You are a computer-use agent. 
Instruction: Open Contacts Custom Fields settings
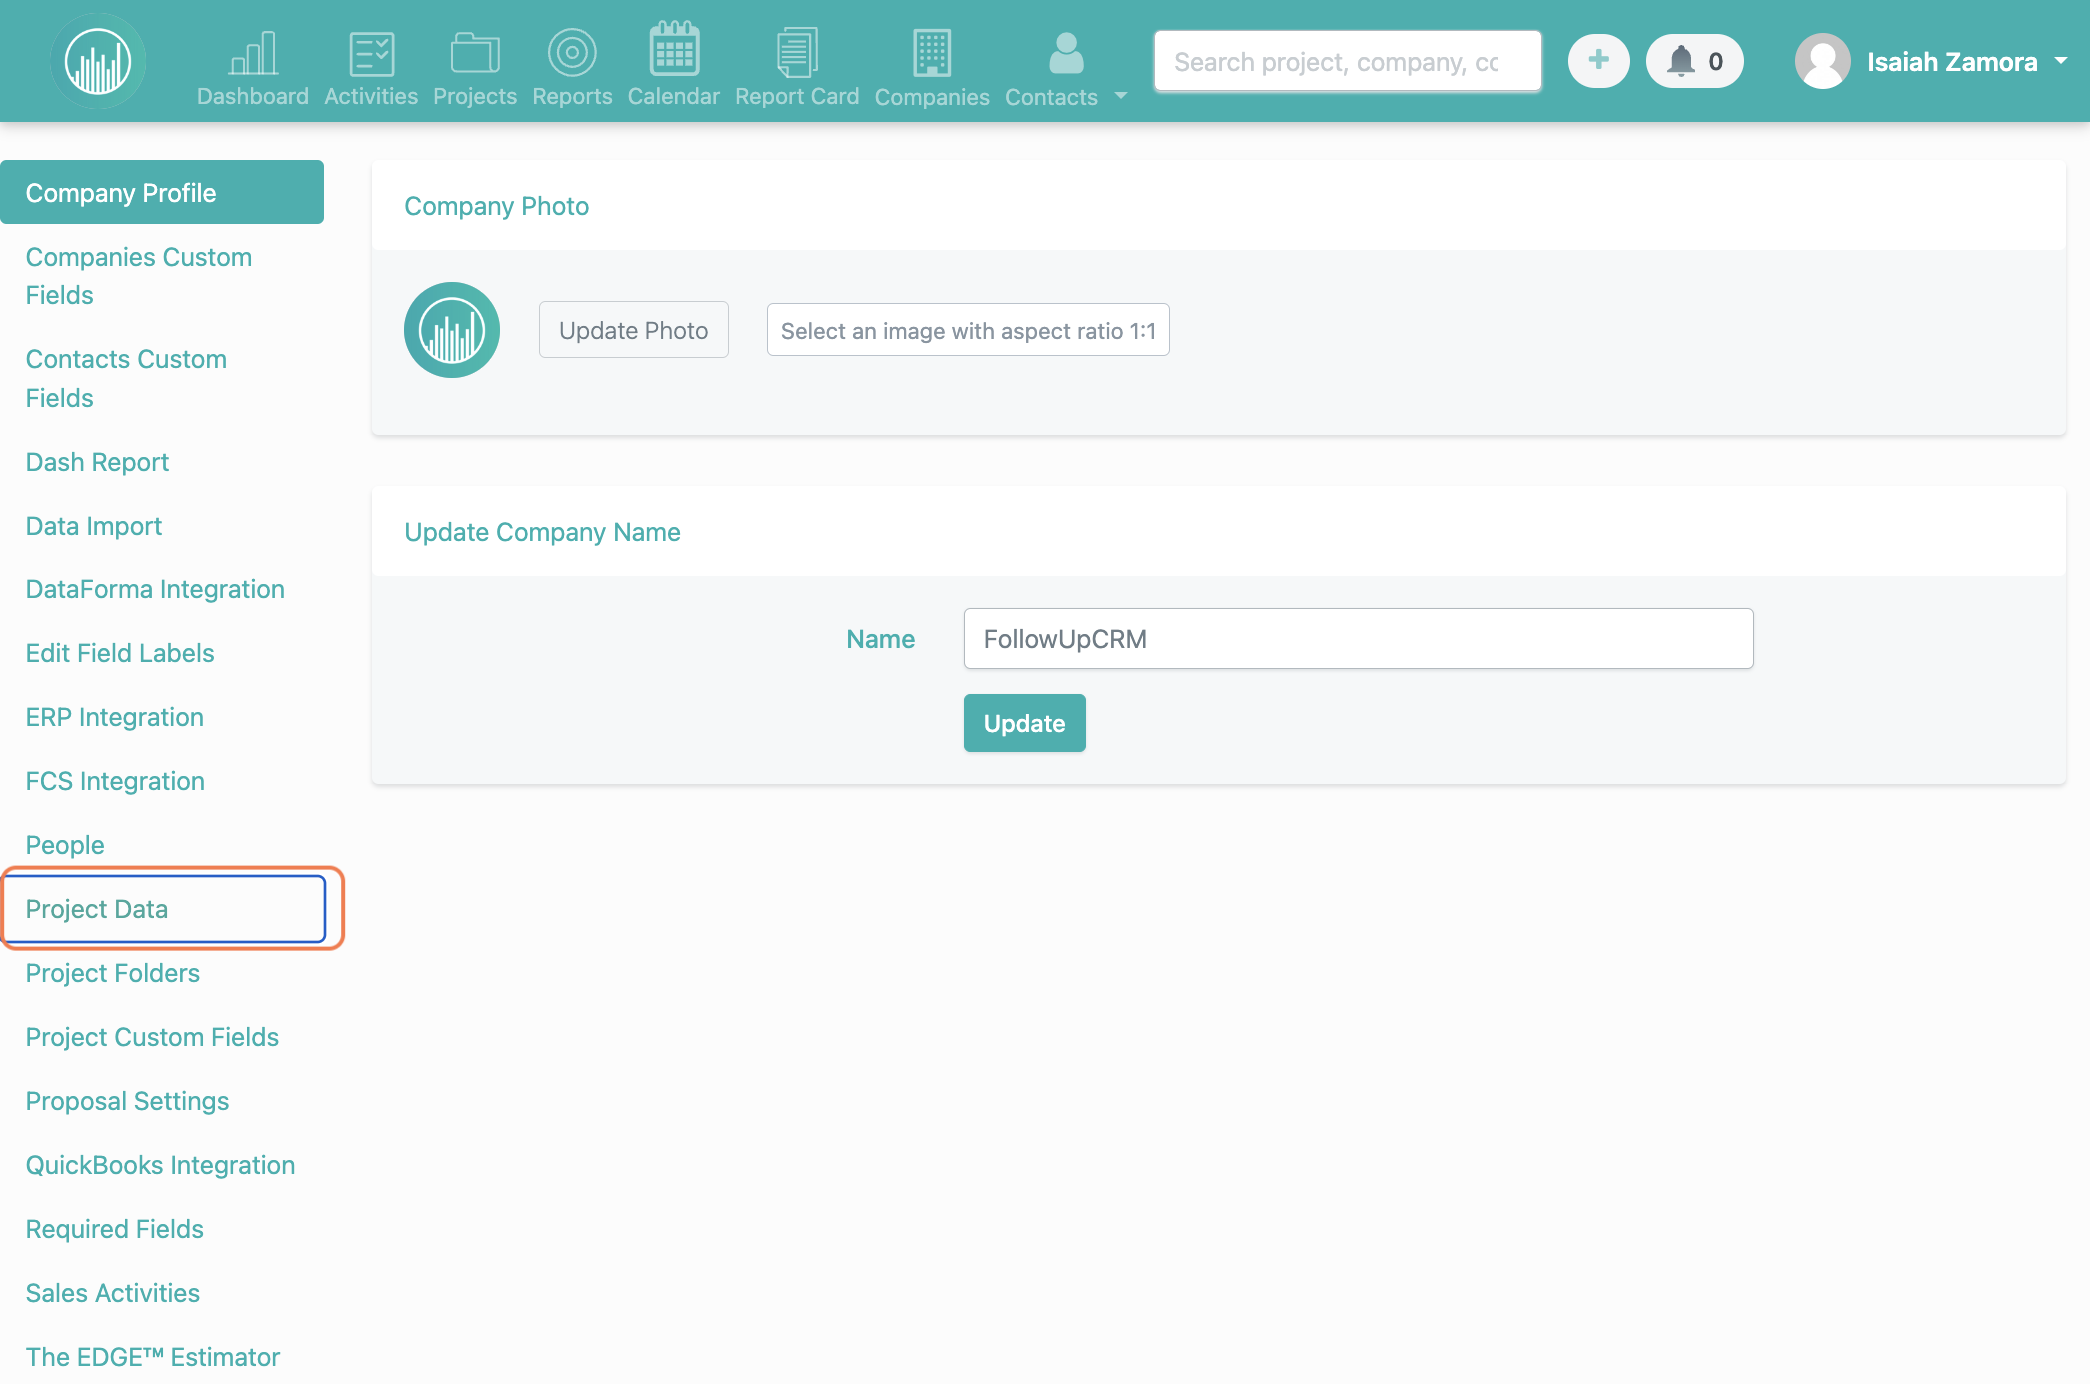(126, 378)
